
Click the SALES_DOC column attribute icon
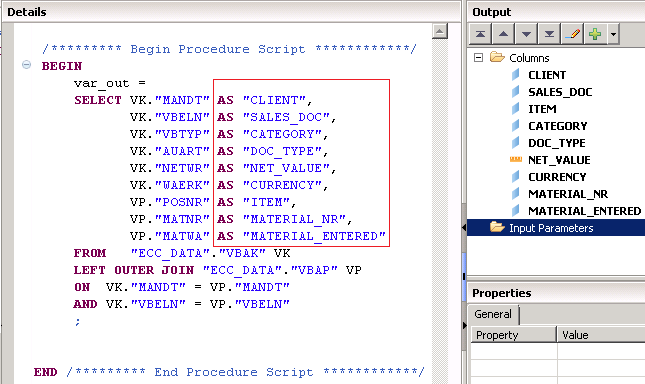515,92
